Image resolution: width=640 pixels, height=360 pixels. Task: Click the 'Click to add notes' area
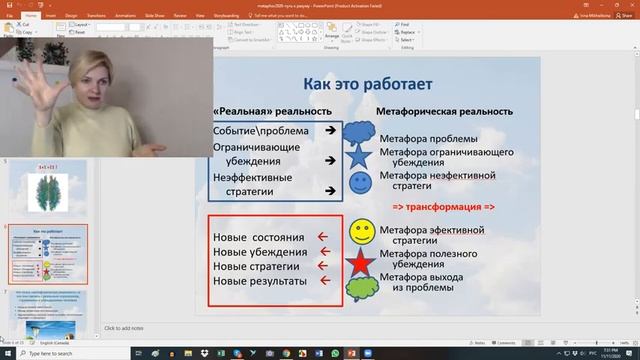[124, 328]
